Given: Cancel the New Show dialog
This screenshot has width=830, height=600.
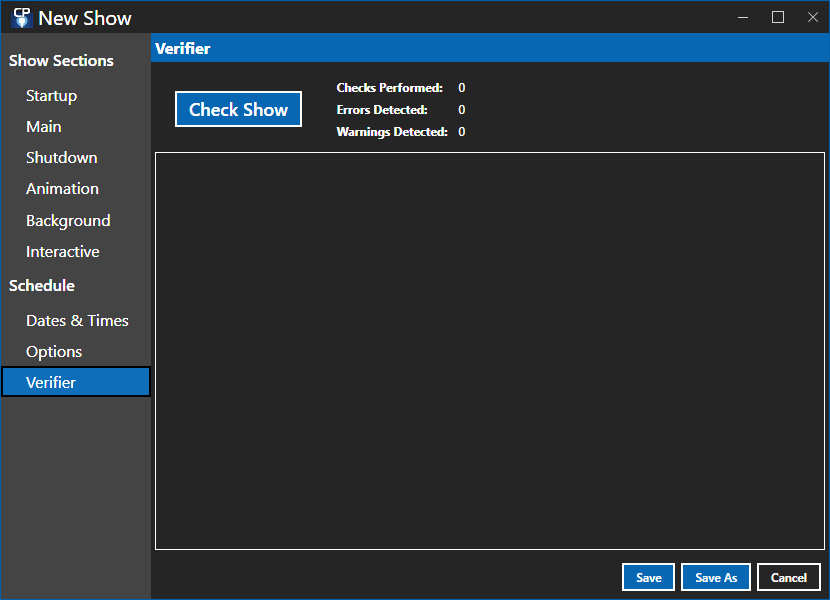Looking at the screenshot, I should [x=789, y=577].
